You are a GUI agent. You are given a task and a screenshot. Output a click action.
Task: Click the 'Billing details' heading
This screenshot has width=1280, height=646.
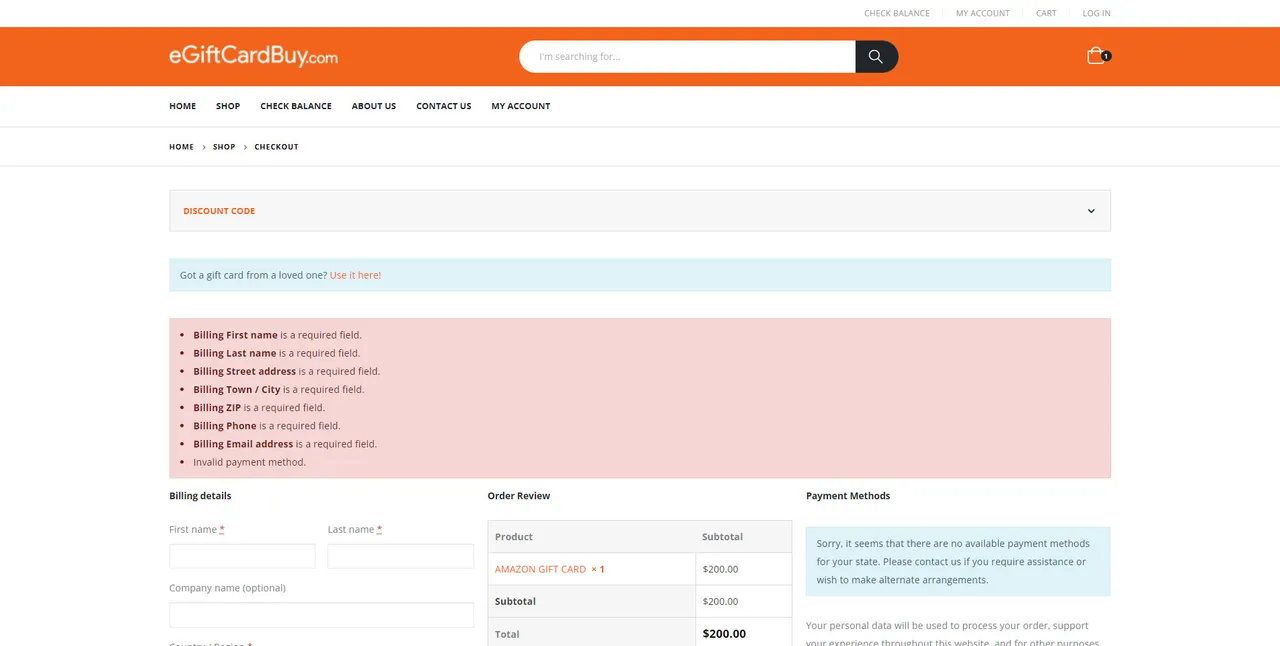pos(200,496)
